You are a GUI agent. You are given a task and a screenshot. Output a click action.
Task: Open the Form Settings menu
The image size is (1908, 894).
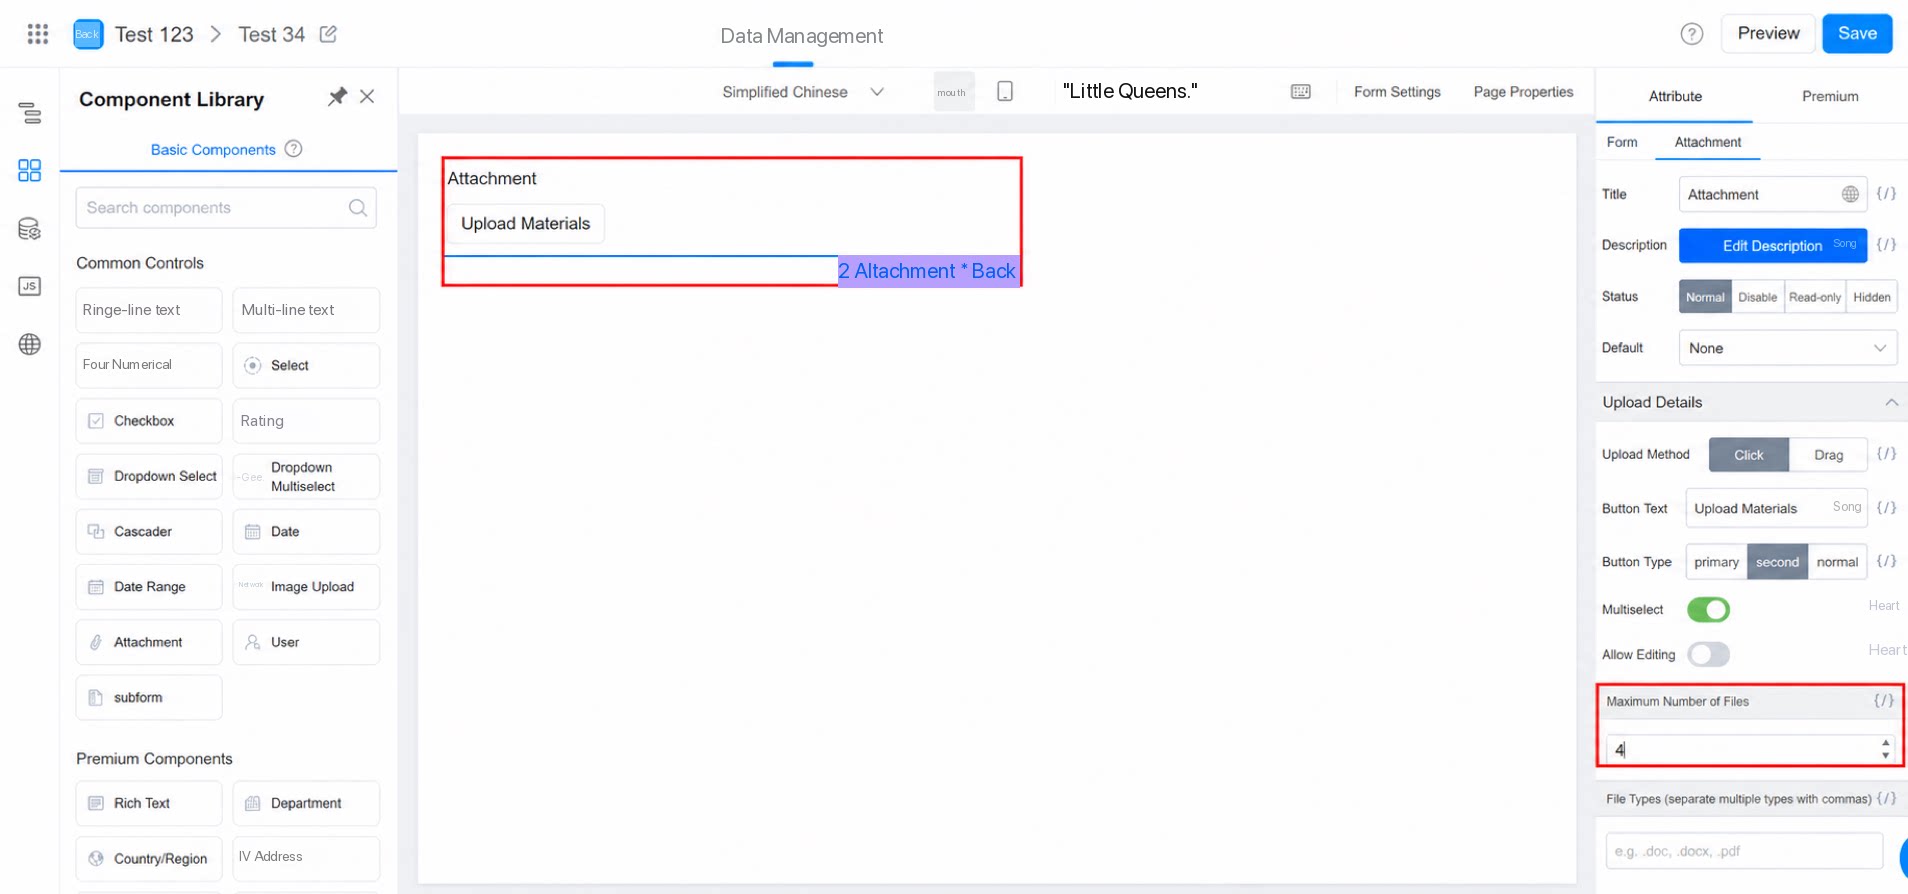coord(1397,92)
